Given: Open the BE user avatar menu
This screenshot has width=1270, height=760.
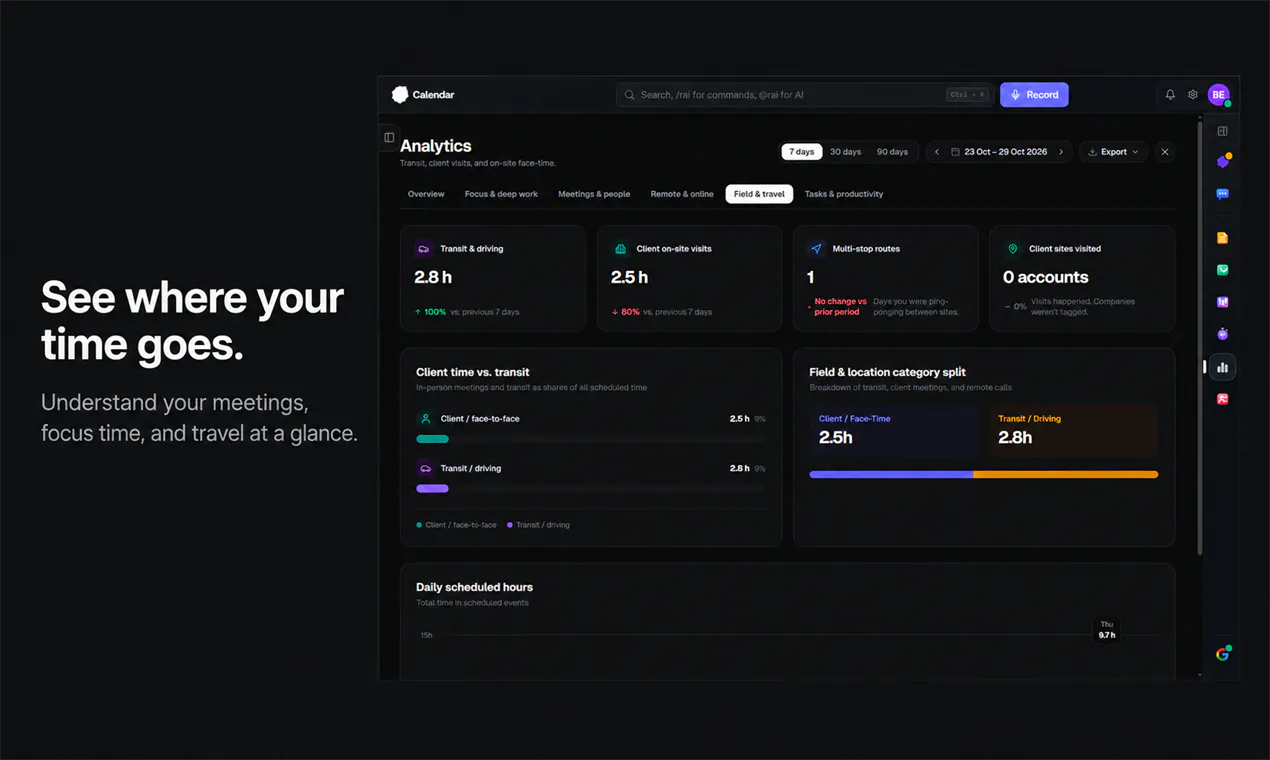Looking at the screenshot, I should coord(1218,95).
